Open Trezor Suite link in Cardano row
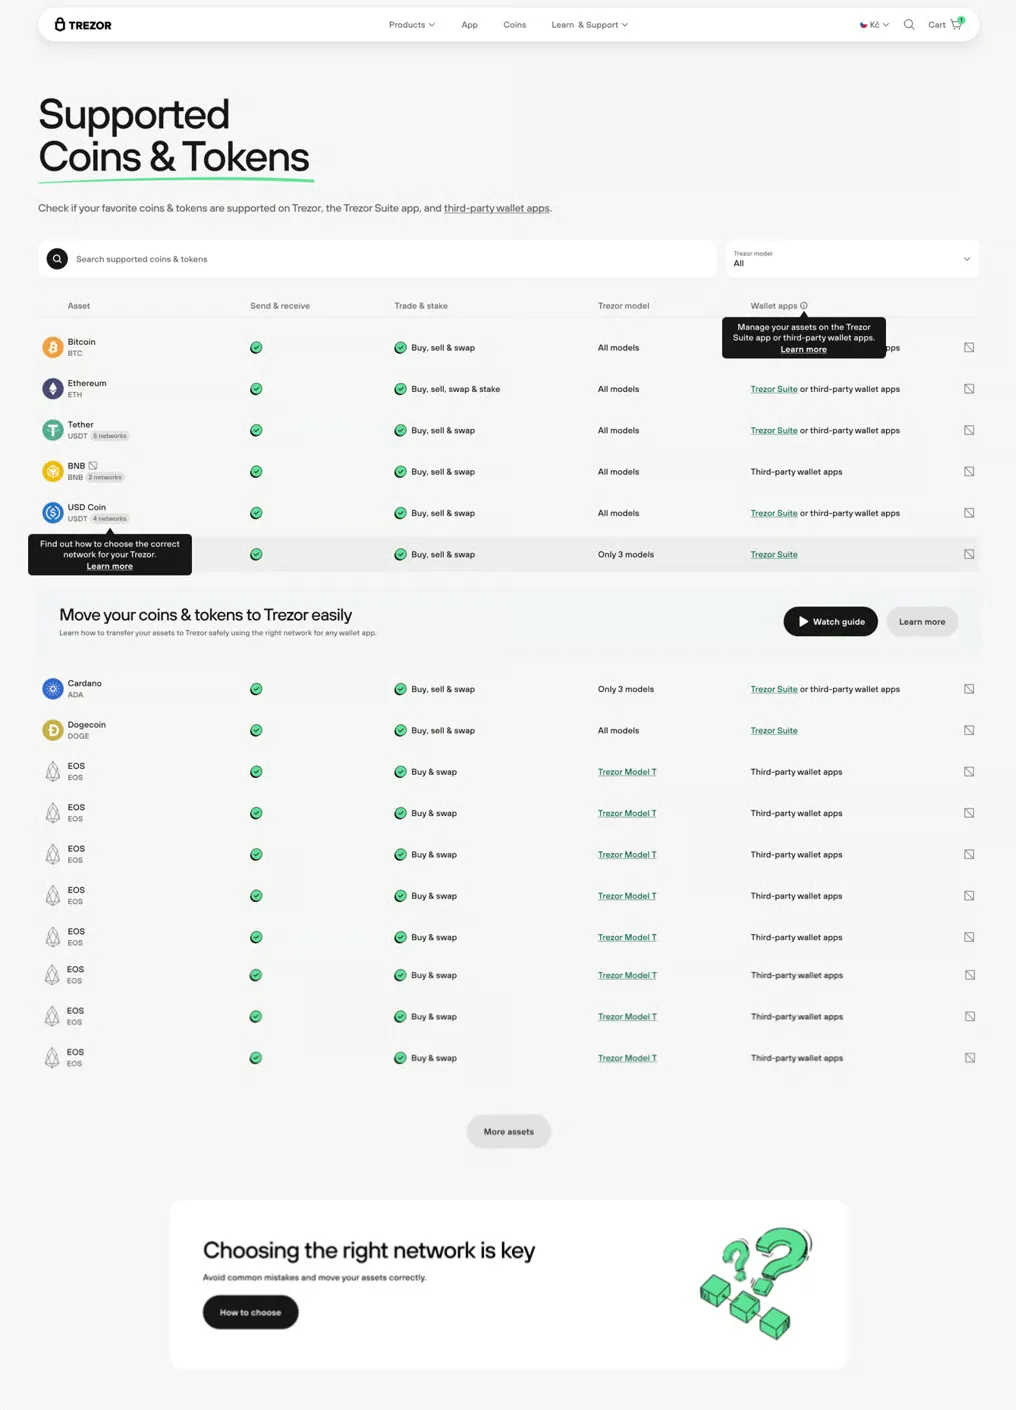 point(774,689)
